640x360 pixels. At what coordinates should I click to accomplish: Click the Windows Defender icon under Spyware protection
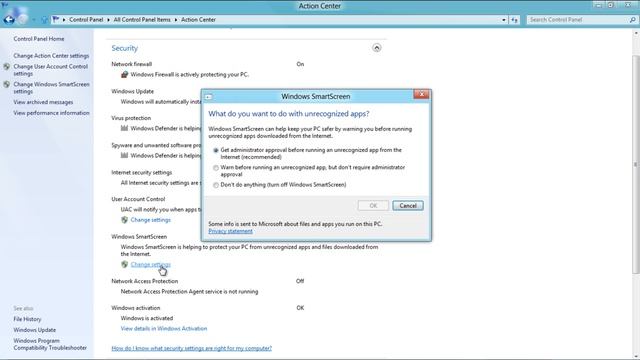[x=124, y=155]
